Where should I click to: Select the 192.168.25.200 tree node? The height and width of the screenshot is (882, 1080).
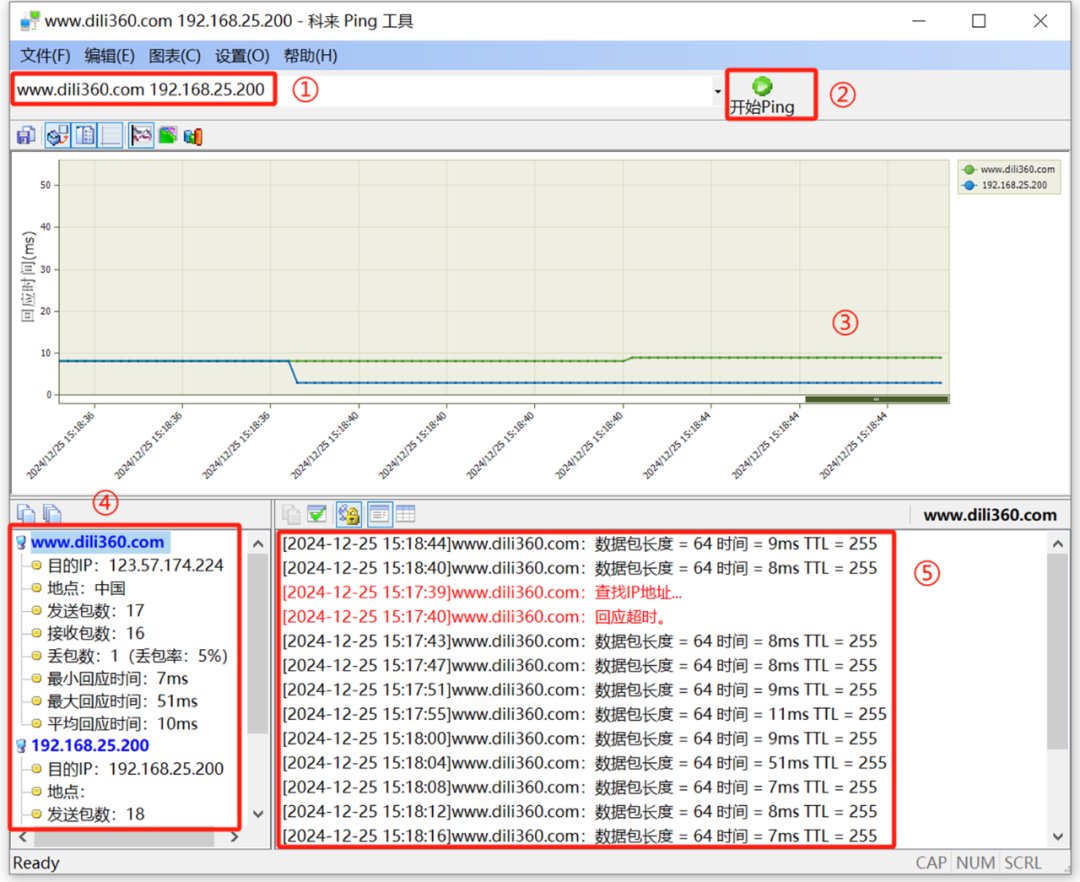click(90, 745)
